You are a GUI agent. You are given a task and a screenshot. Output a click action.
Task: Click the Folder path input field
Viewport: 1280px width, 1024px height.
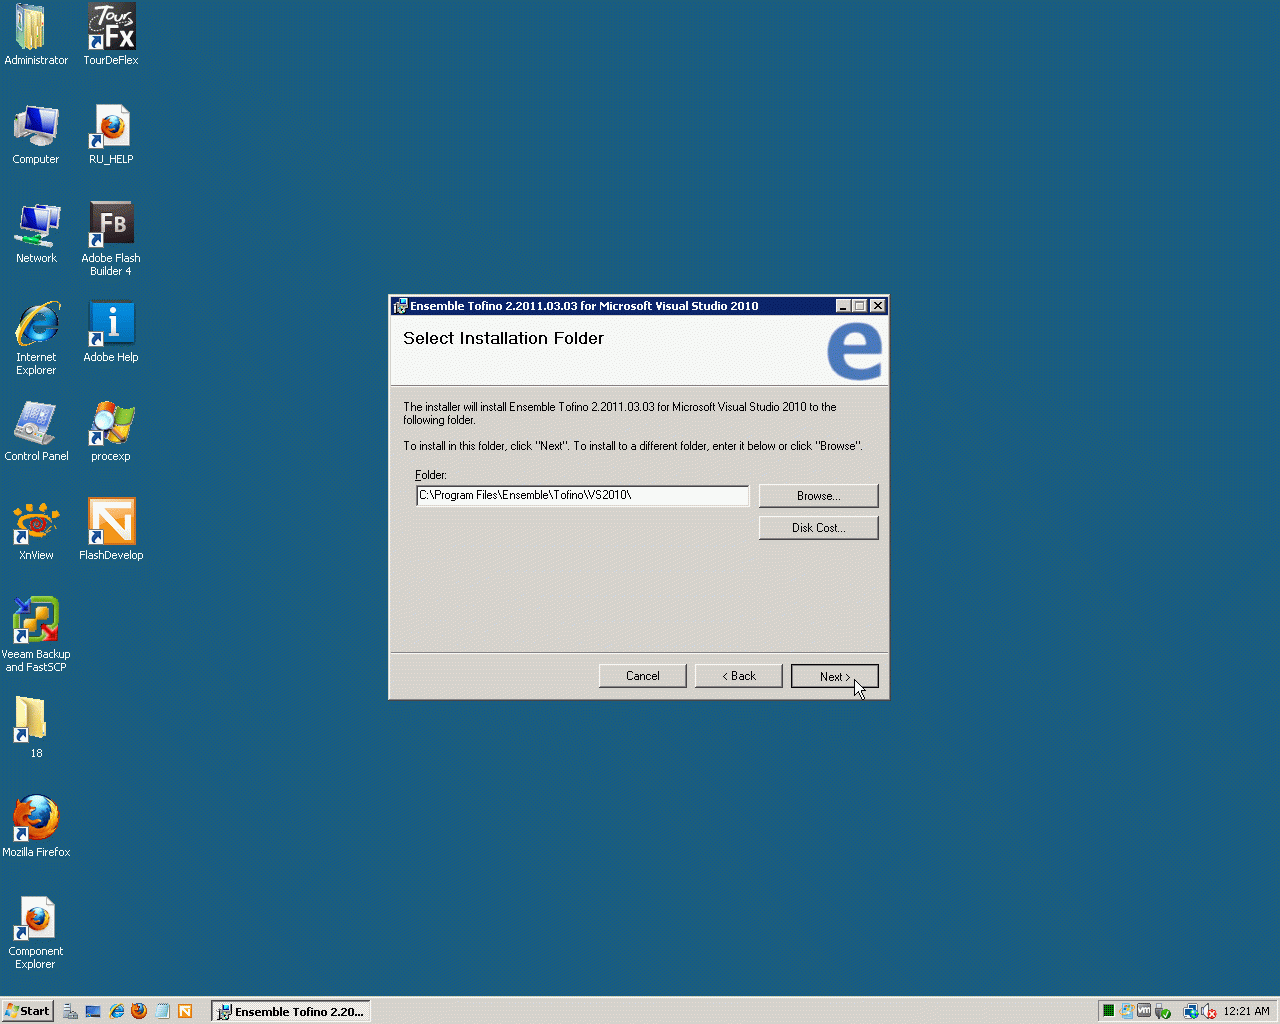(x=582, y=496)
